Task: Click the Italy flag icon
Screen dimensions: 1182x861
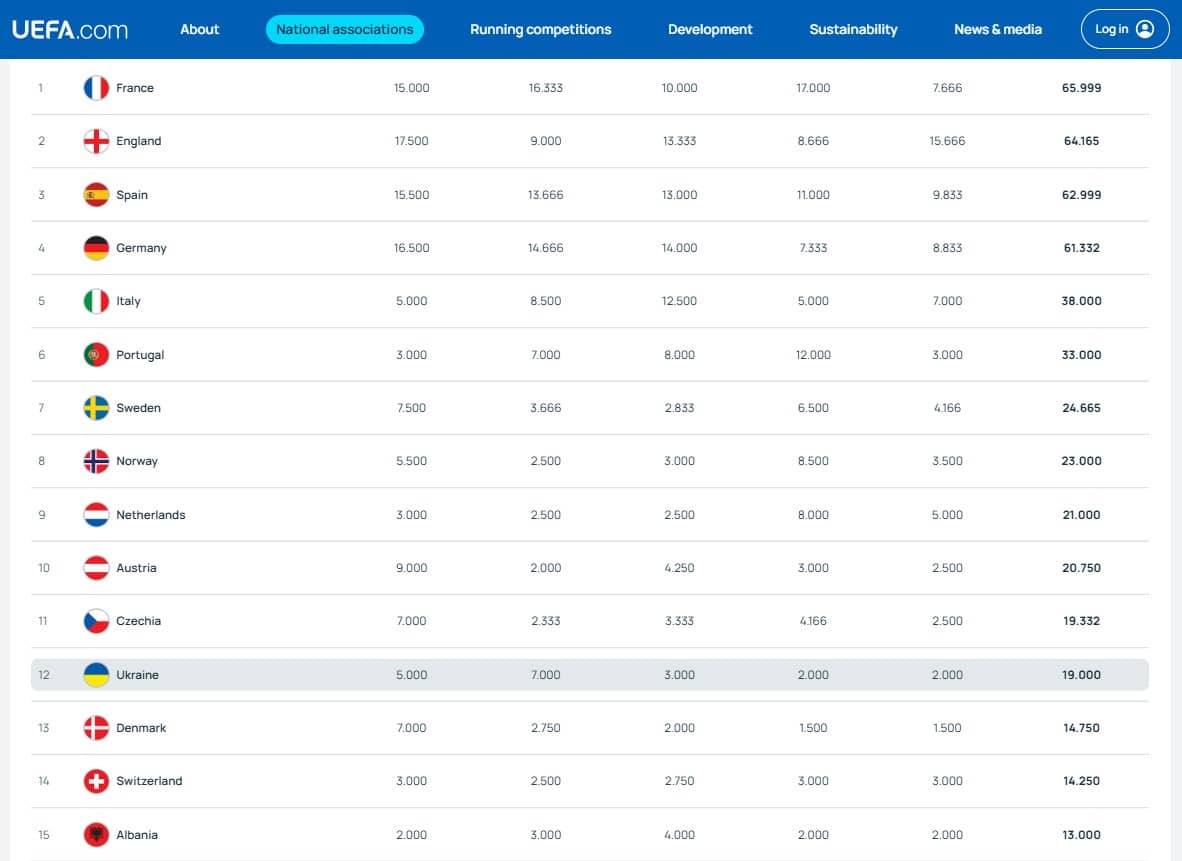Action: pyautogui.click(x=96, y=301)
